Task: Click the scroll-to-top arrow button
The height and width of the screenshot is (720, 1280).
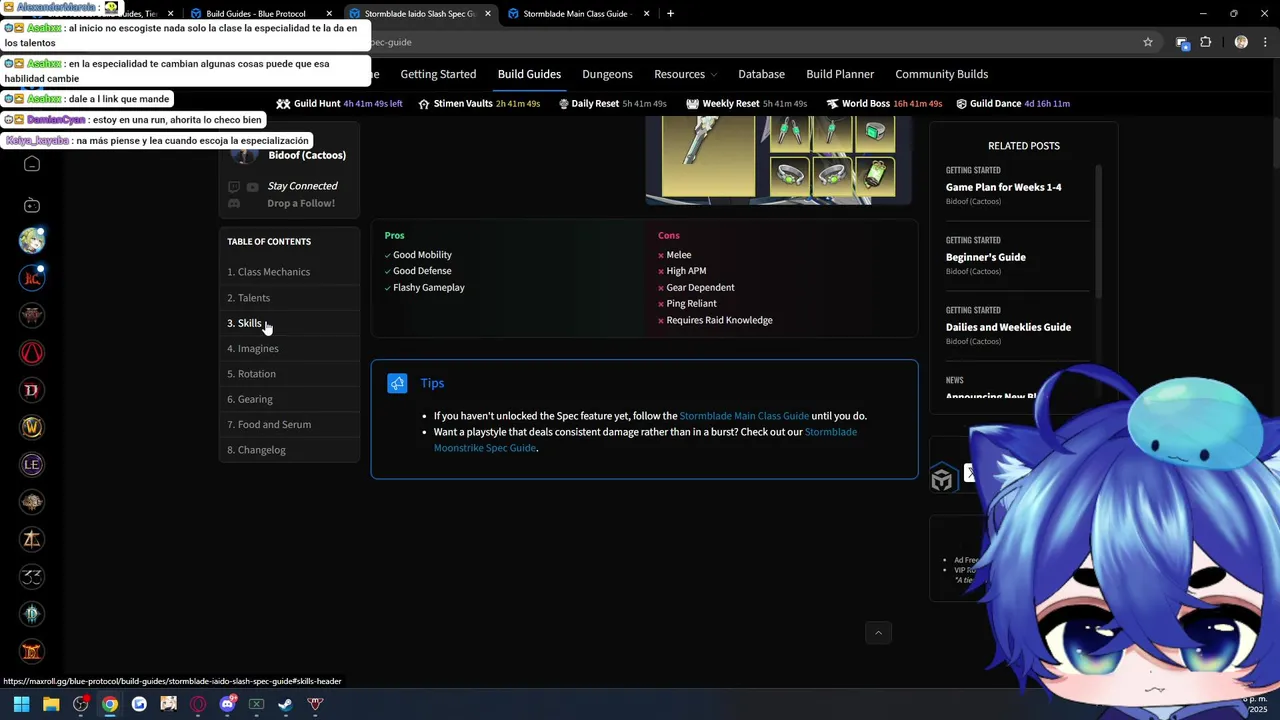Action: (878, 632)
